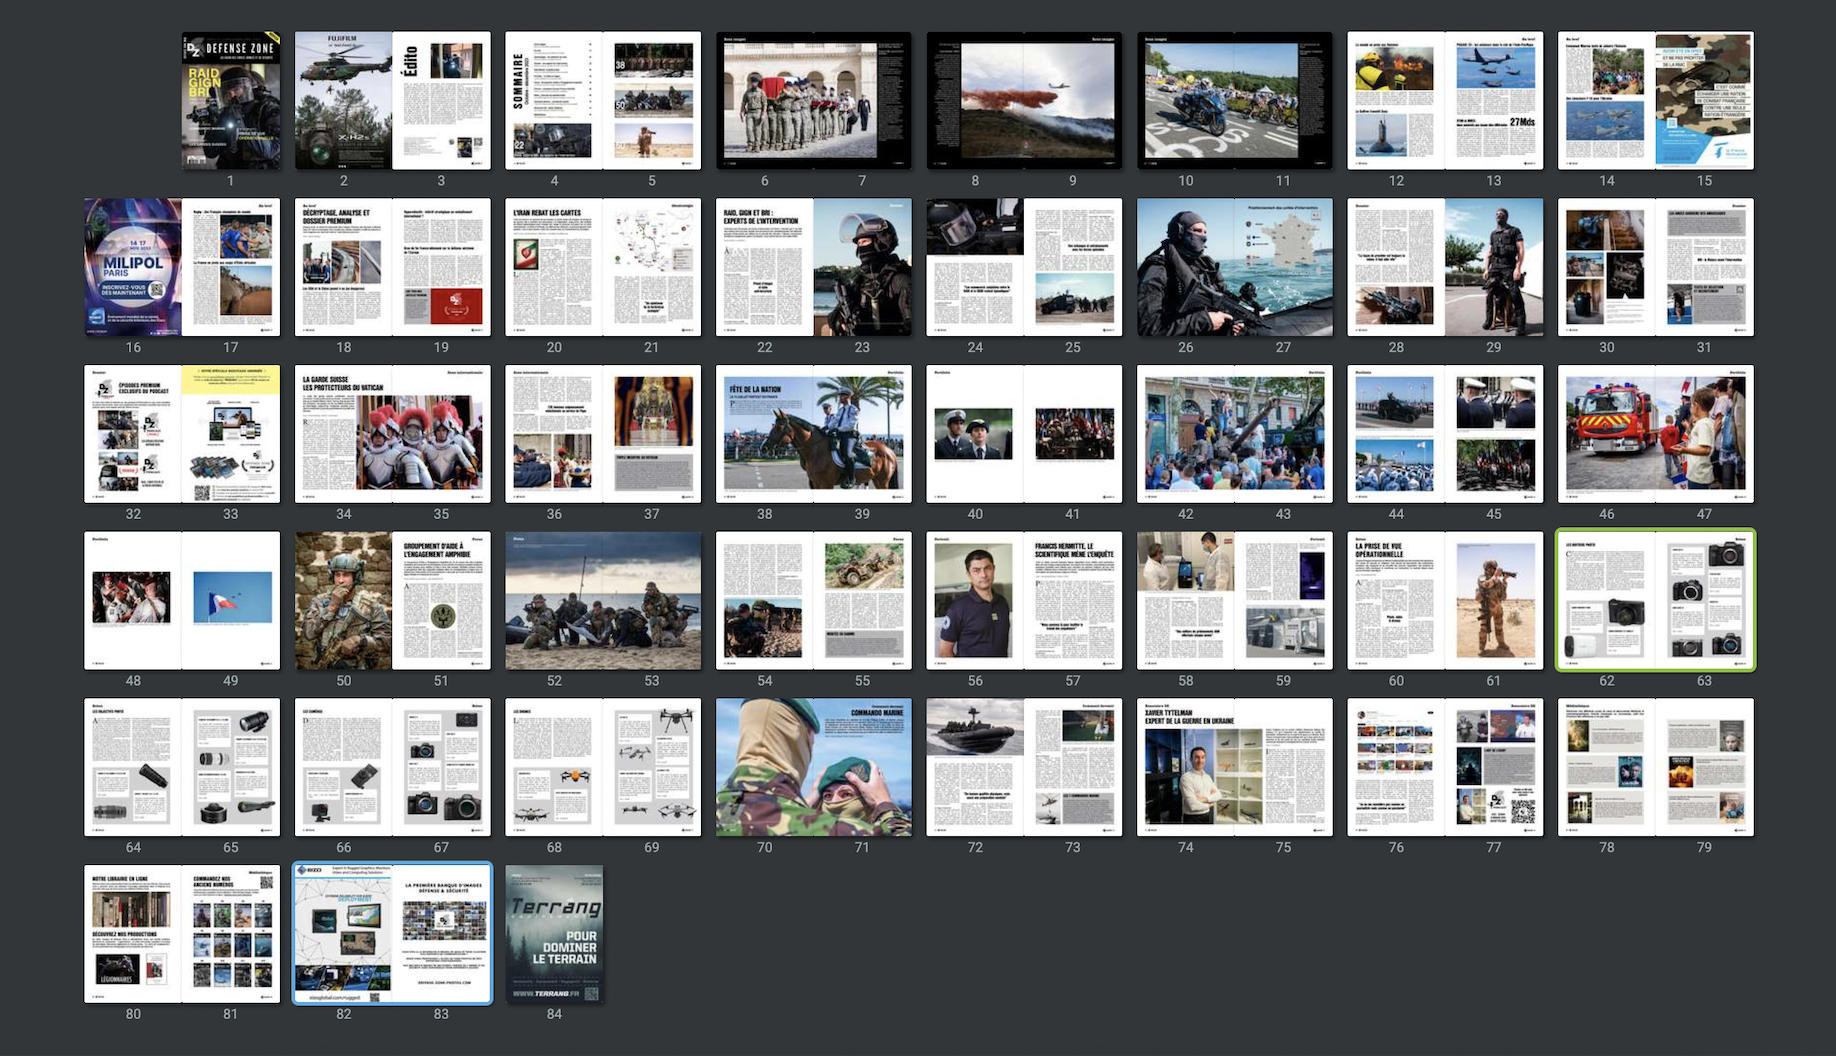1836x1056 pixels.
Task: Click the blue-selected spread pages 82-83
Action: click(392, 933)
